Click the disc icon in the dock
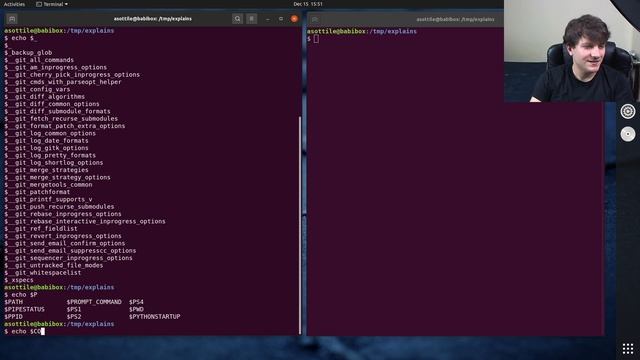 pyautogui.click(x=628, y=134)
